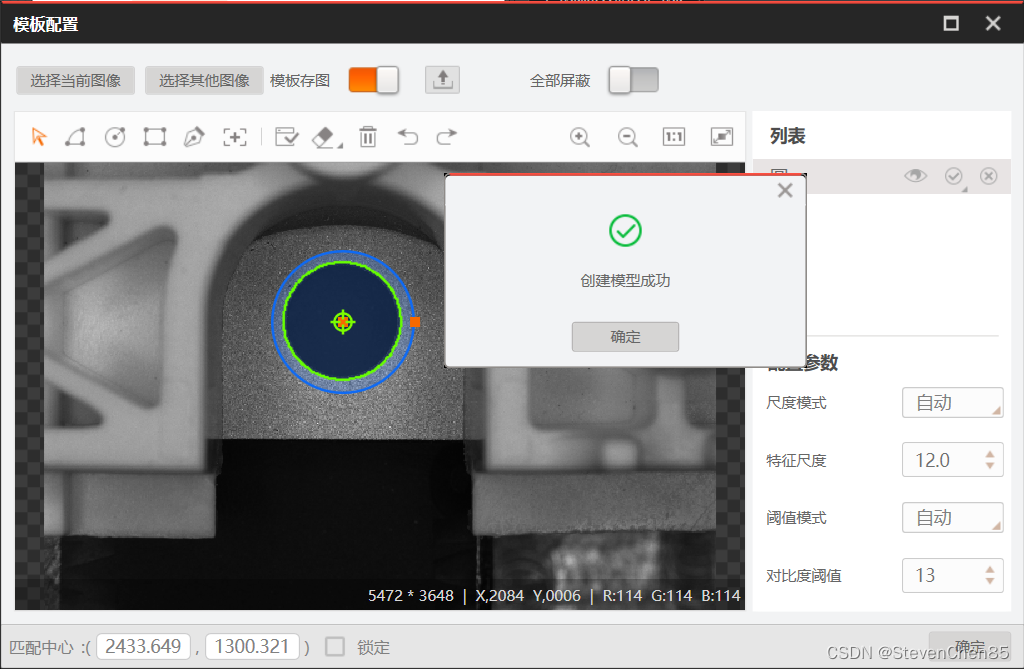Click the undo icon
The image size is (1024, 669).
click(409, 137)
